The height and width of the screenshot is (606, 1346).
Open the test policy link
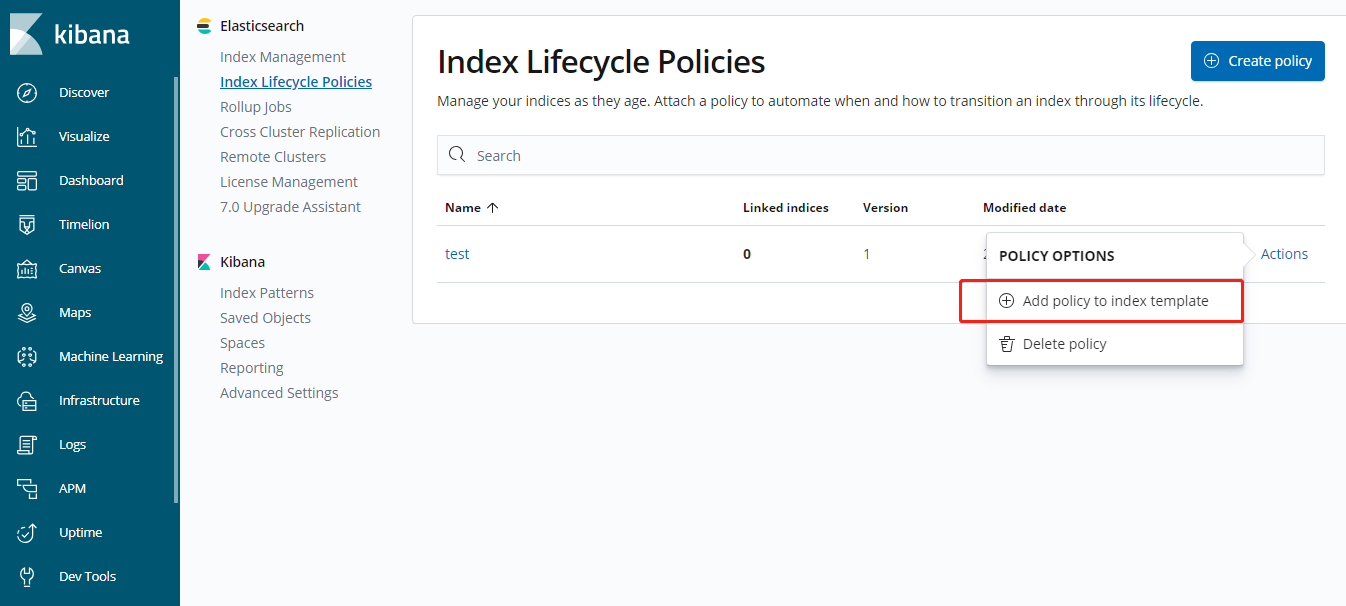tap(457, 254)
